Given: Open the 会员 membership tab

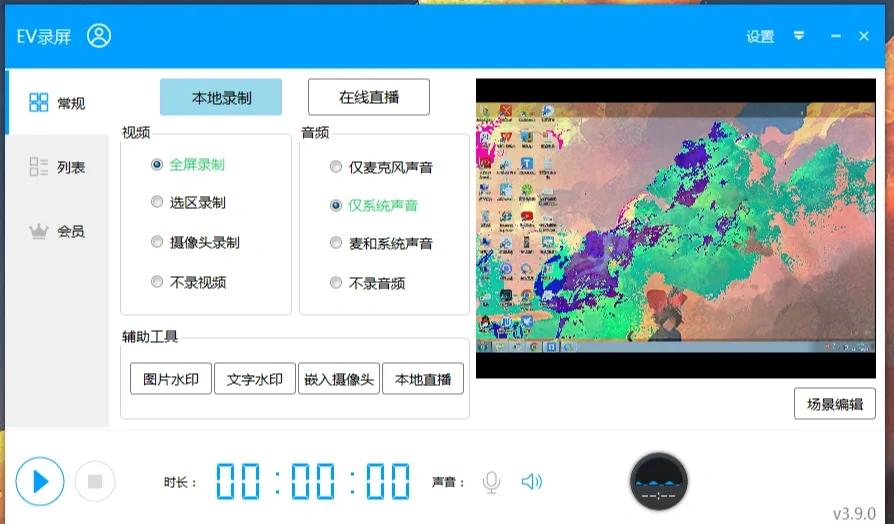Looking at the screenshot, I should 57,231.
